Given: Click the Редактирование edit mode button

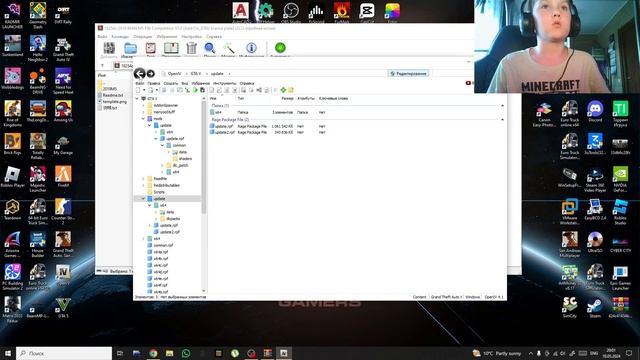Looking at the screenshot, I should (408, 73).
